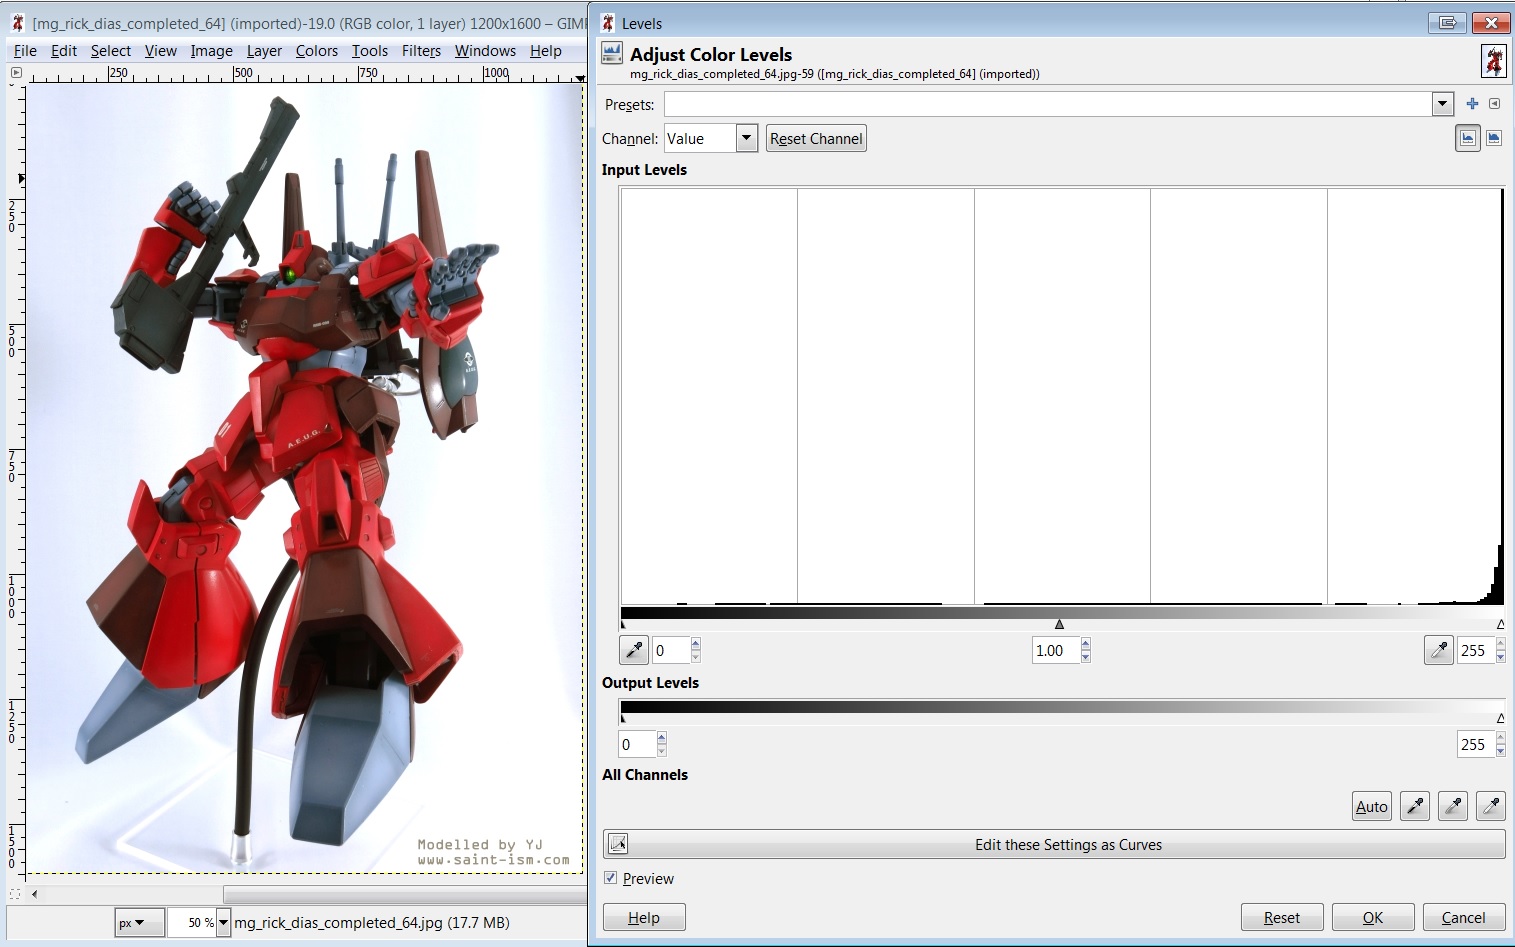Click the Presets text entry box
This screenshot has height=947, width=1515.
[x=1048, y=104]
